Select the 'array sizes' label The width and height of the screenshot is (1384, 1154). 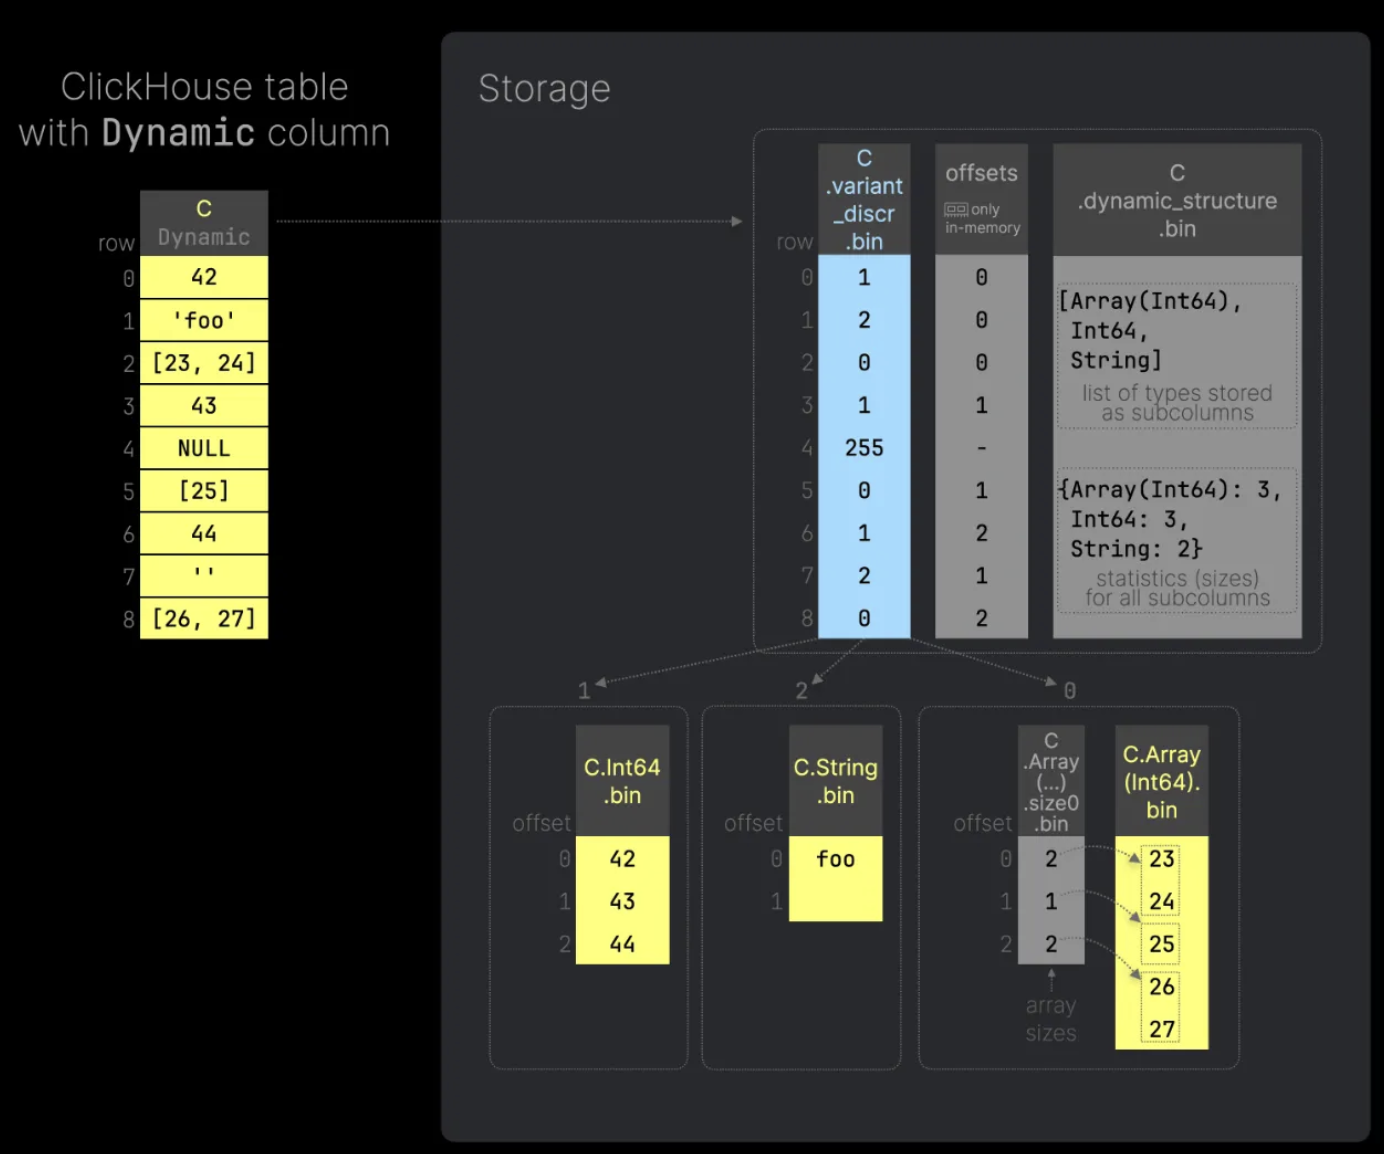point(1051,1019)
